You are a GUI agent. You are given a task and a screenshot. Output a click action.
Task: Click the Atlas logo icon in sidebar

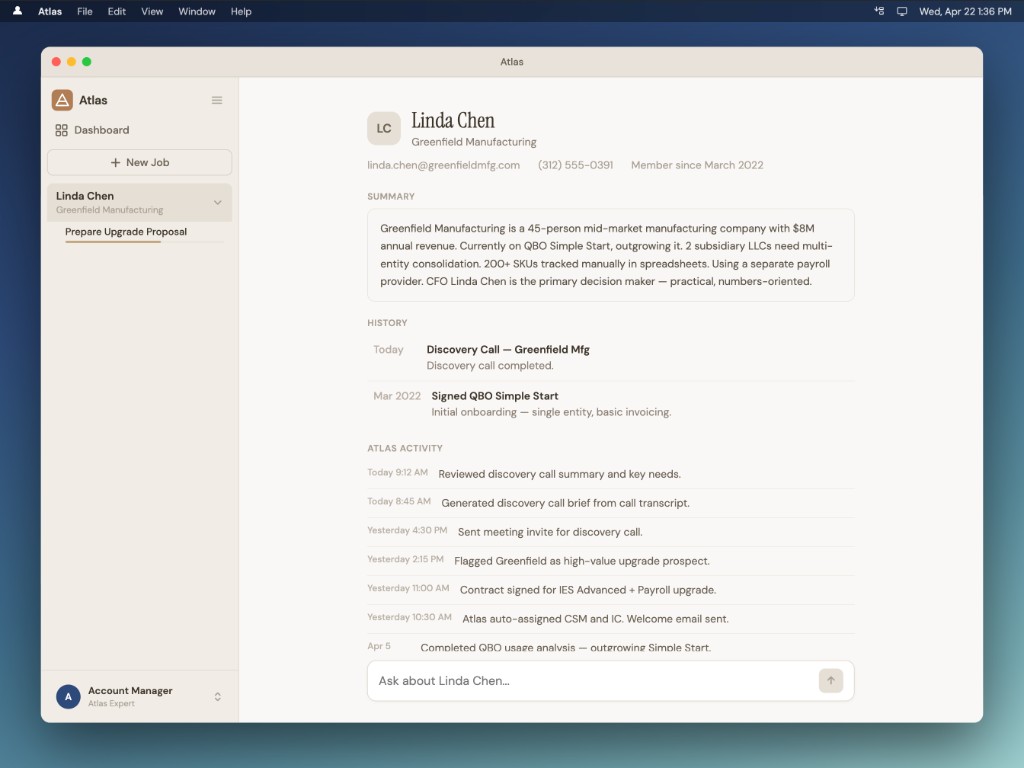(62, 100)
